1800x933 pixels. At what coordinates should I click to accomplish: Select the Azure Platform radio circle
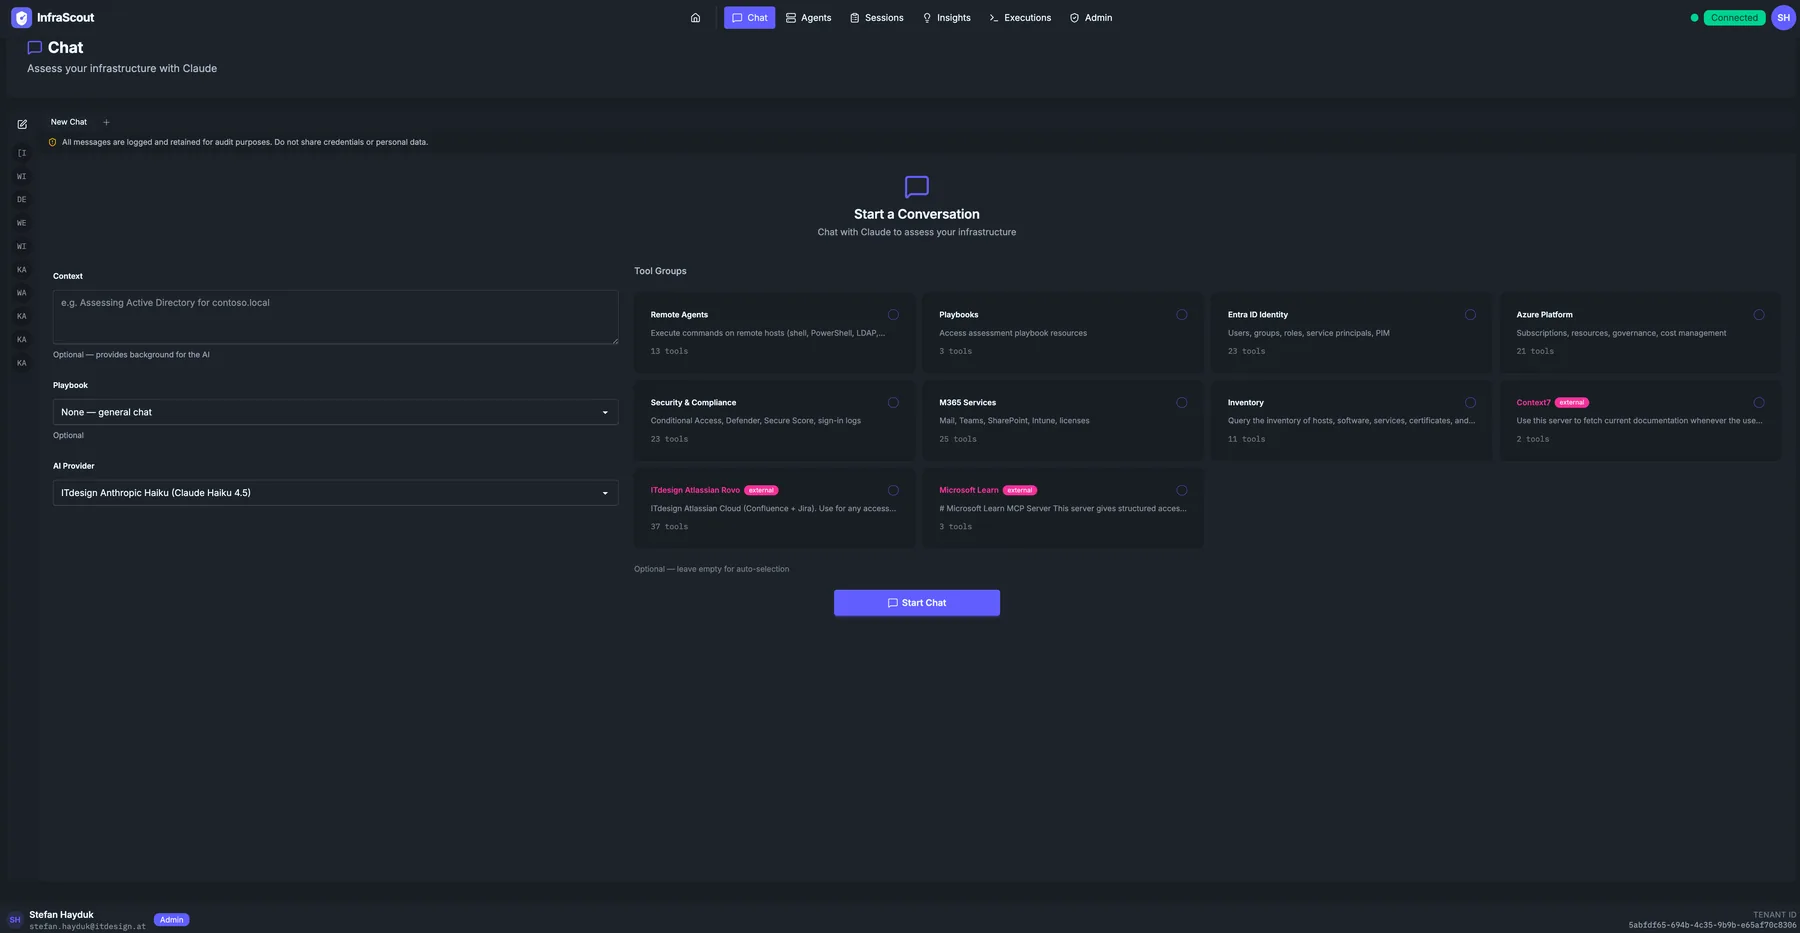(x=1759, y=315)
